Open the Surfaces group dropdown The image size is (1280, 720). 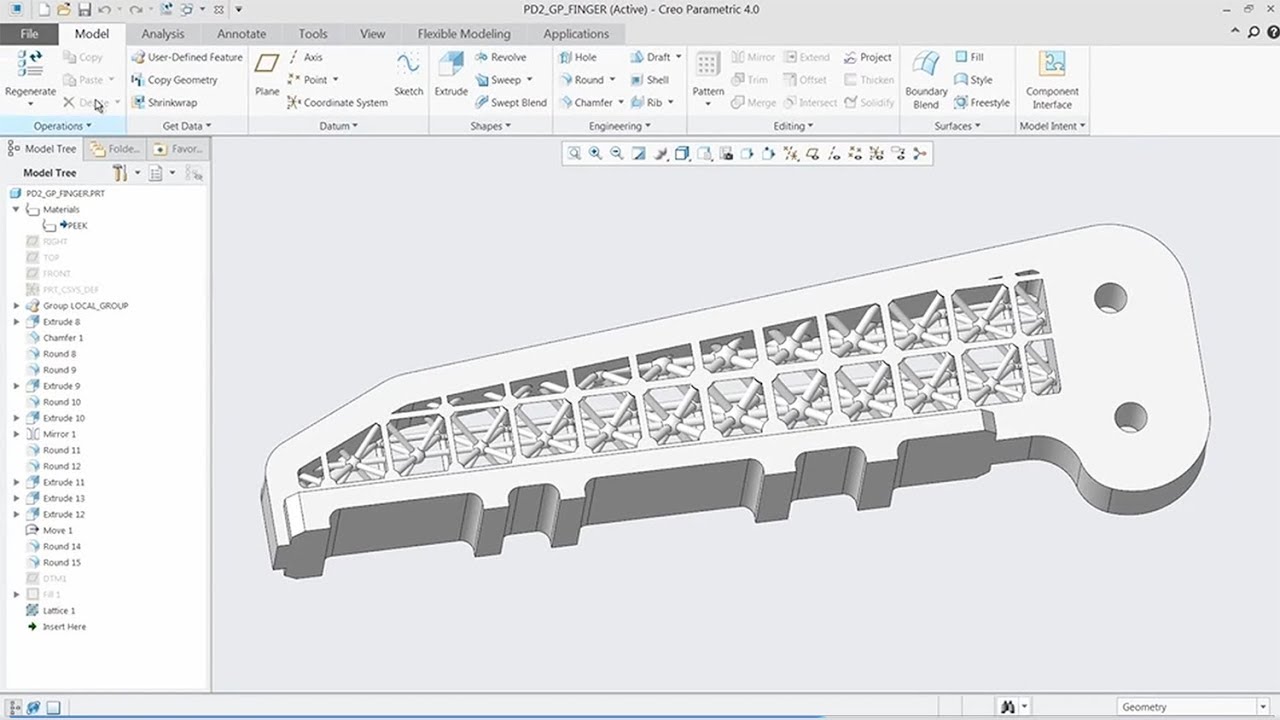(957, 126)
